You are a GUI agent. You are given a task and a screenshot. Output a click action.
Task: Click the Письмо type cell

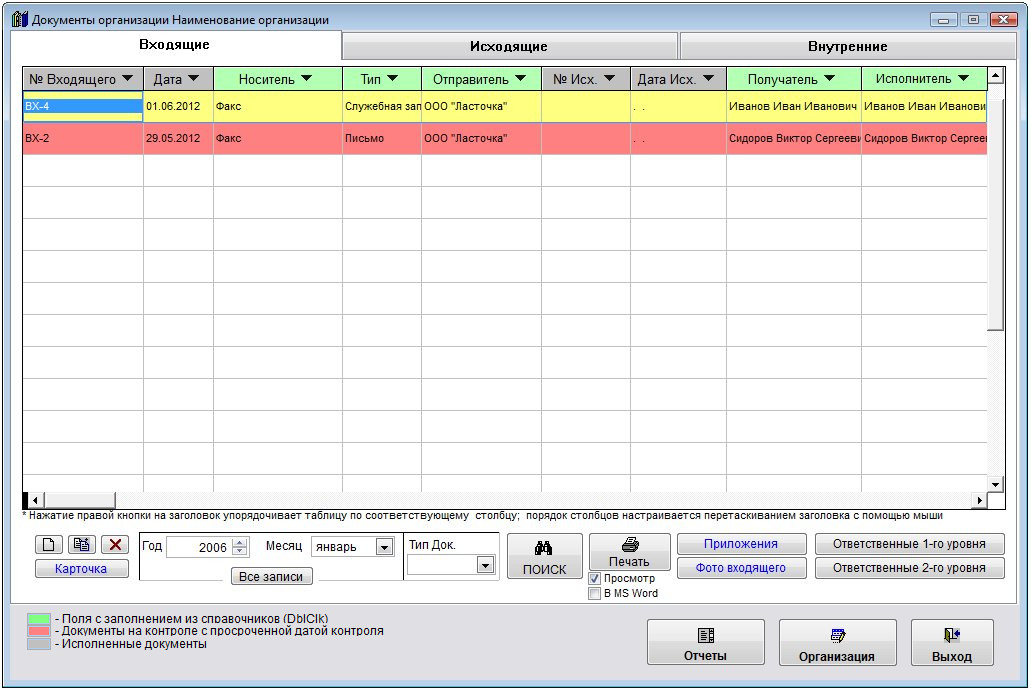click(x=382, y=138)
